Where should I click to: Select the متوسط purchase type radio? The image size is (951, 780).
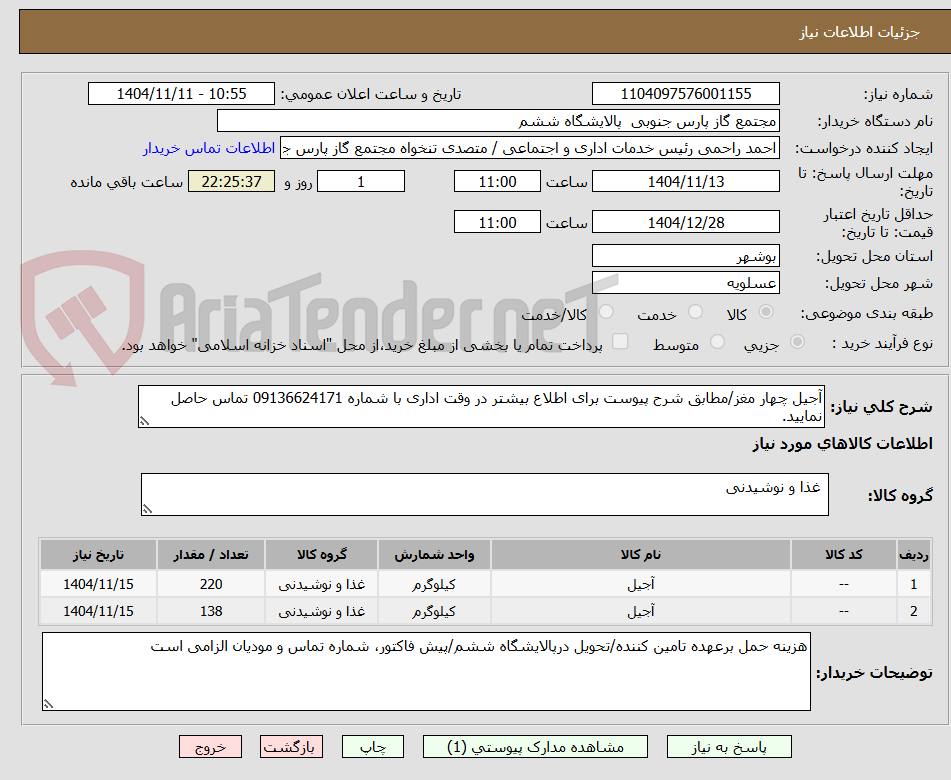tap(717, 341)
